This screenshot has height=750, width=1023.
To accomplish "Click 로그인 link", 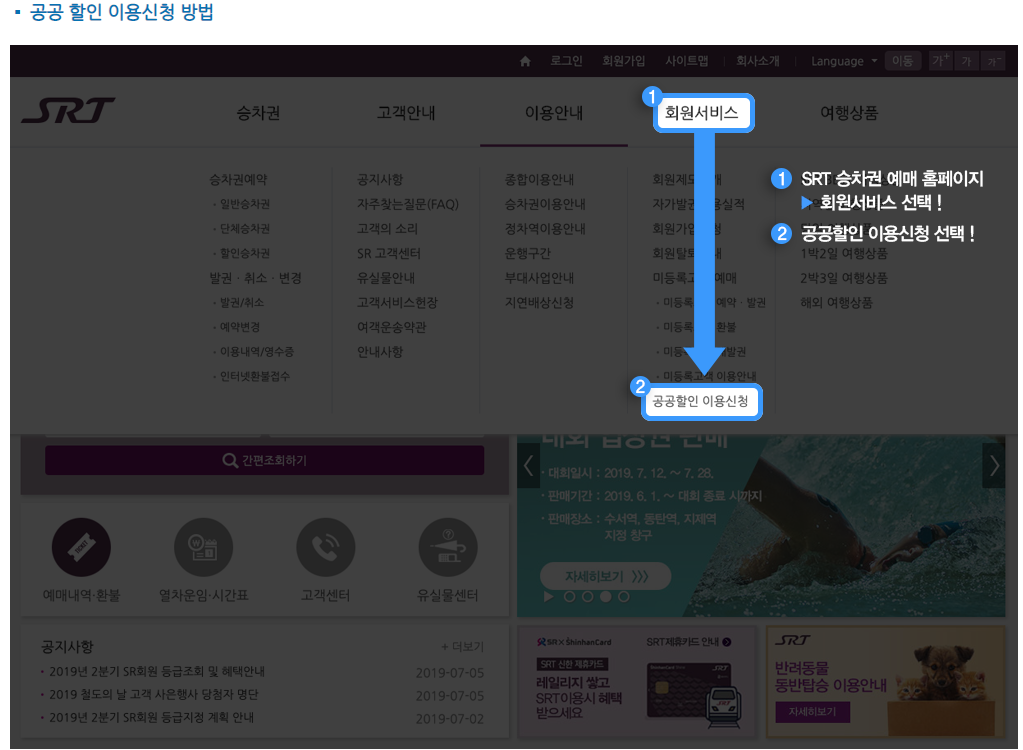I will (566, 61).
